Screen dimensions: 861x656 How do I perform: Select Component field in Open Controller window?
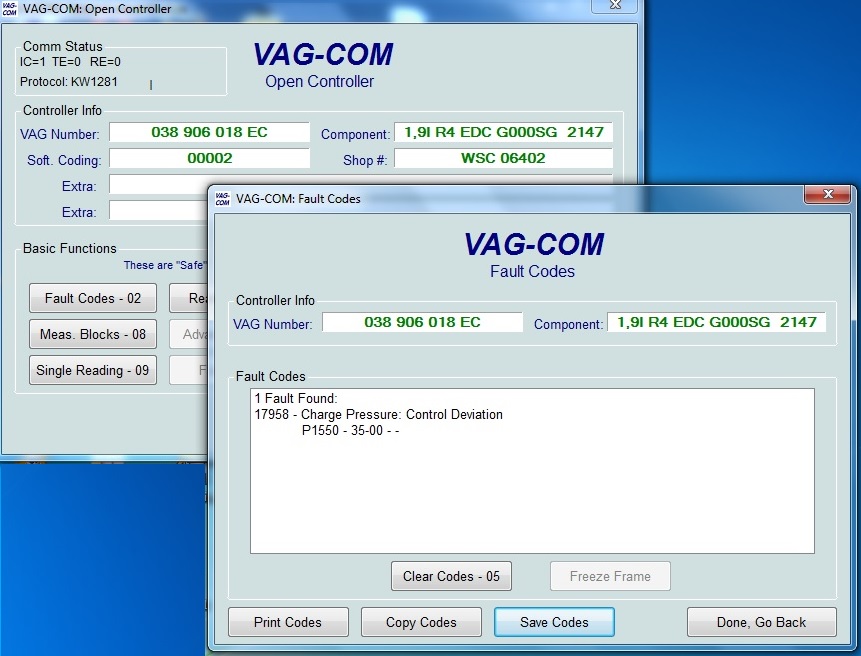click(x=503, y=132)
